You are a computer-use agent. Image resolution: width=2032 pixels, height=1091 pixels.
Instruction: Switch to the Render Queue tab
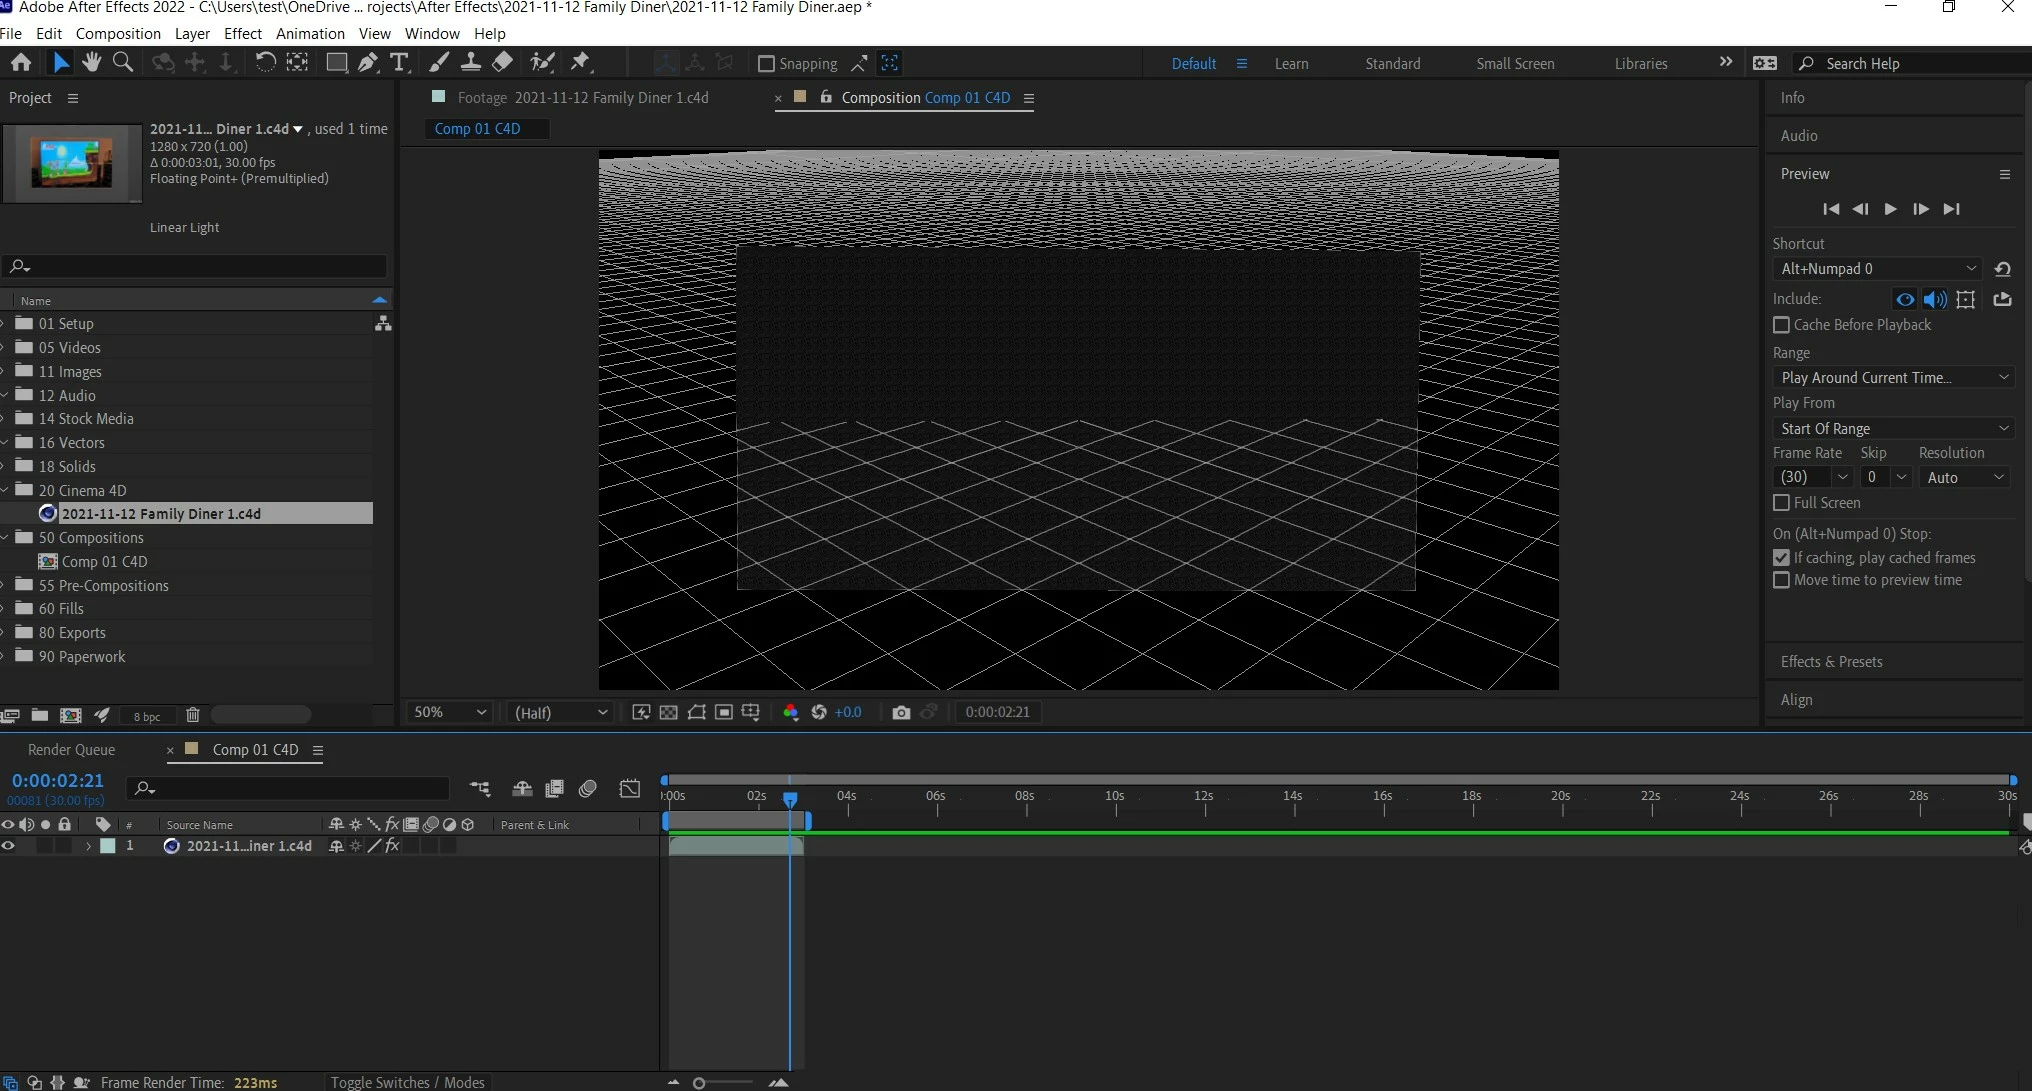[x=71, y=750]
